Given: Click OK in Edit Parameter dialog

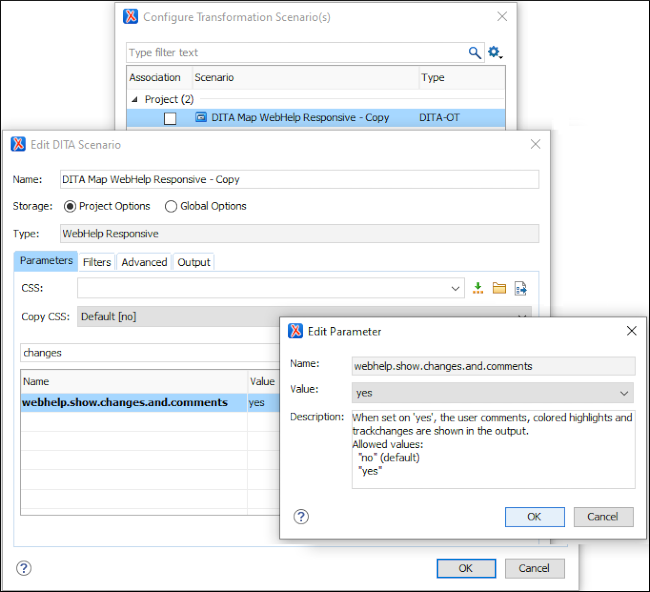Looking at the screenshot, I should click(x=534, y=517).
